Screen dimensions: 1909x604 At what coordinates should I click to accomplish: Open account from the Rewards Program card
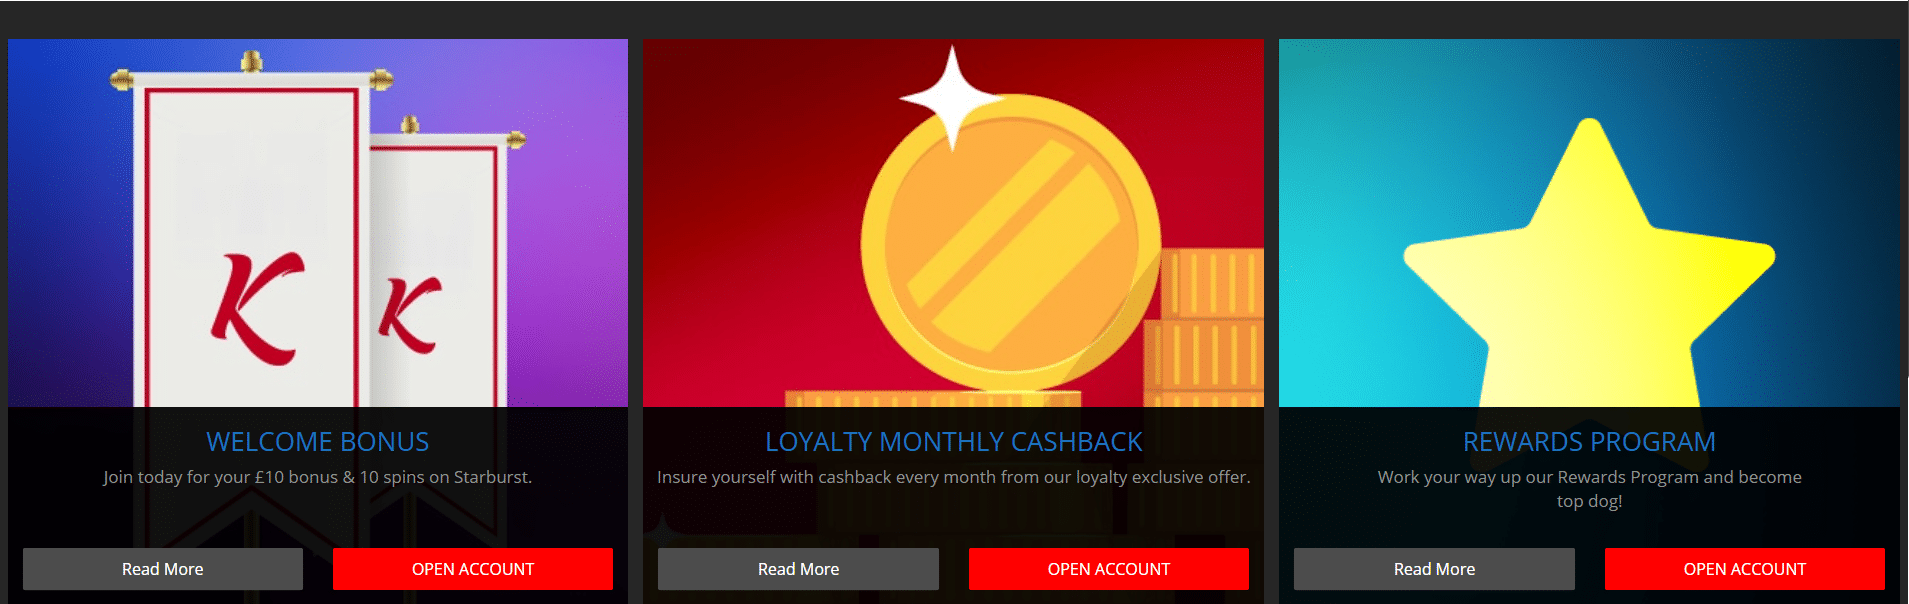coord(1745,569)
